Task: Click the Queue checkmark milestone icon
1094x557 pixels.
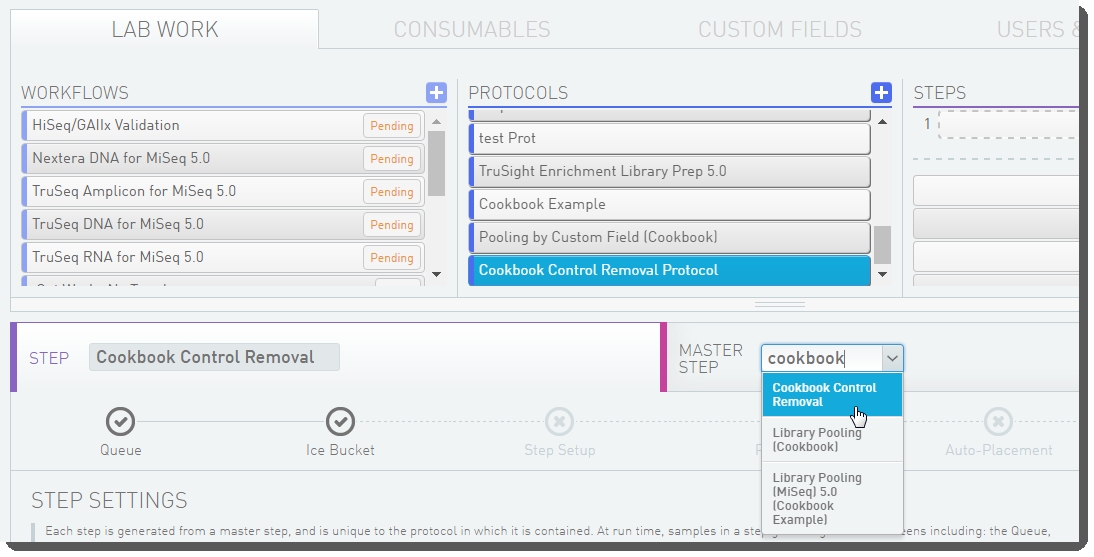Action: point(120,421)
